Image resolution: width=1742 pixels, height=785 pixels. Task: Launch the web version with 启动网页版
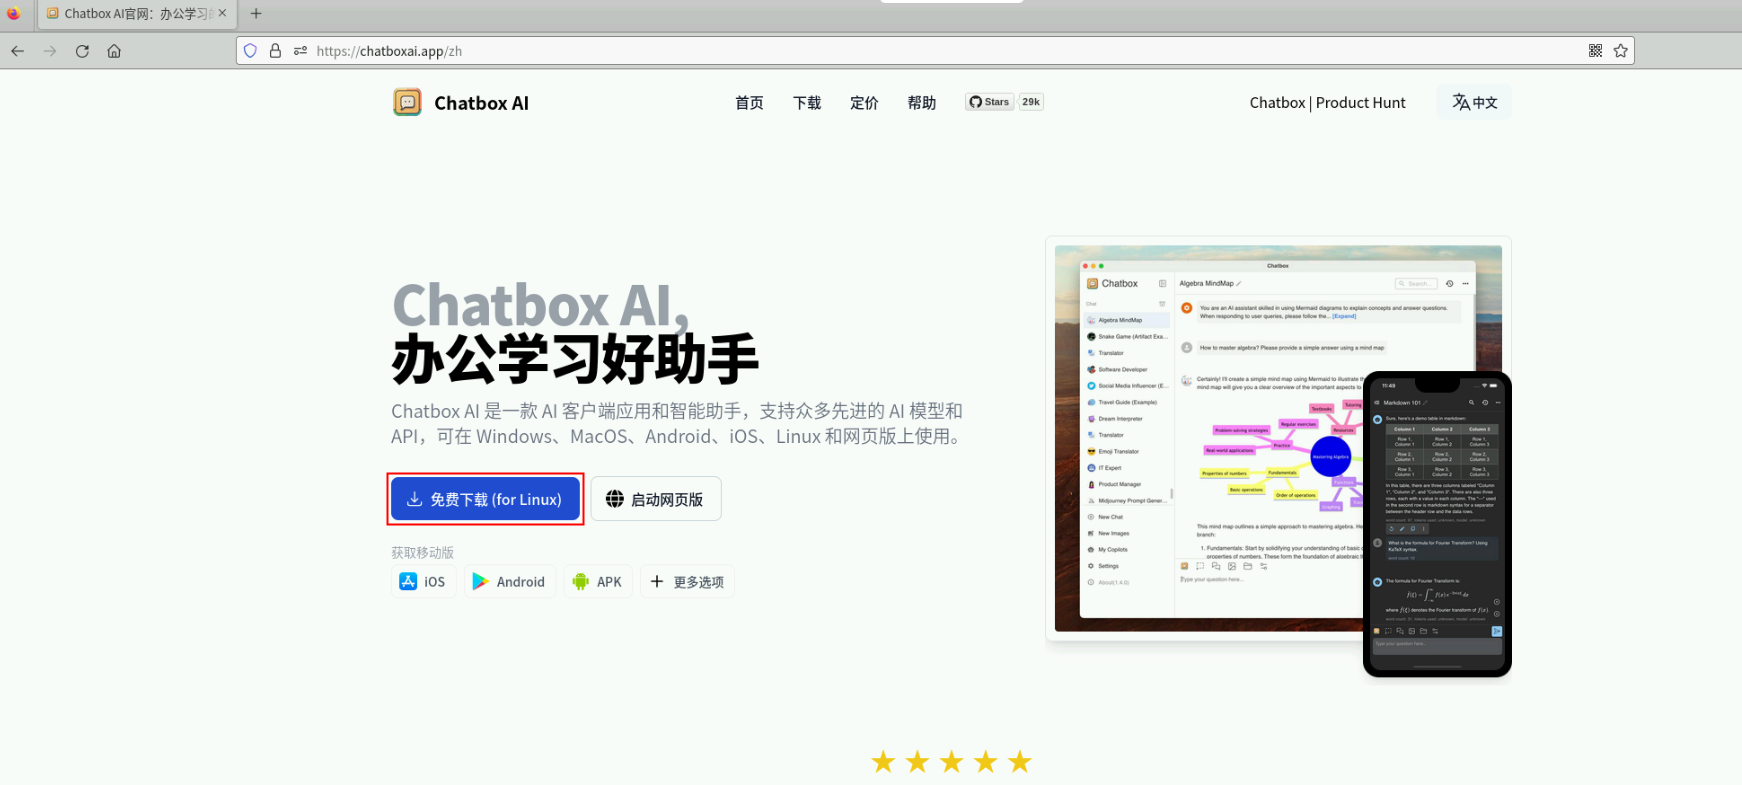coord(656,499)
